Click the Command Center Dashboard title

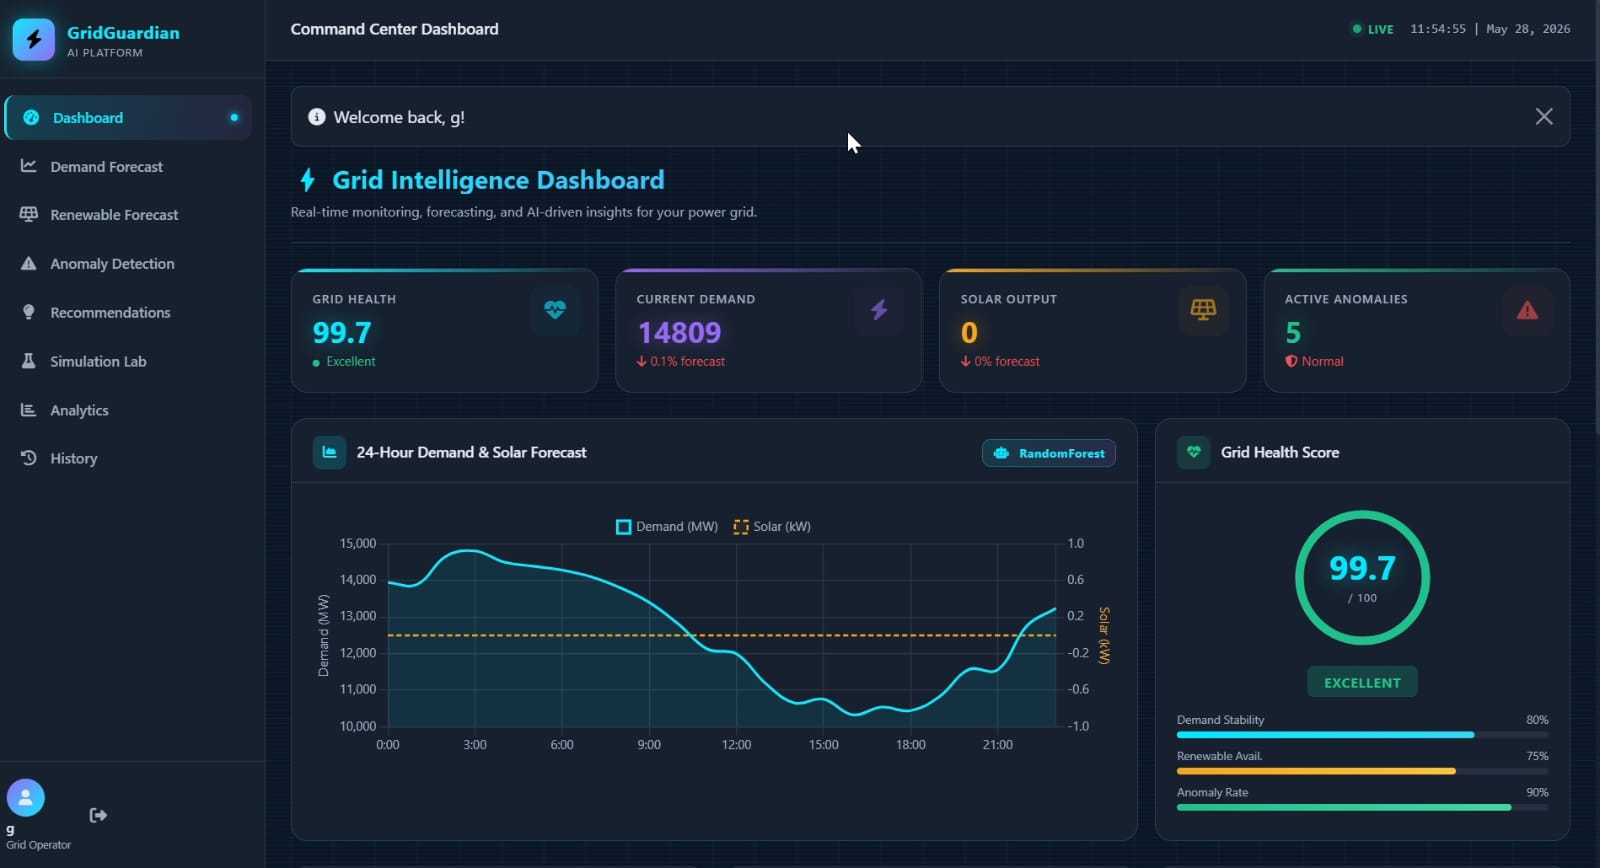coord(394,29)
